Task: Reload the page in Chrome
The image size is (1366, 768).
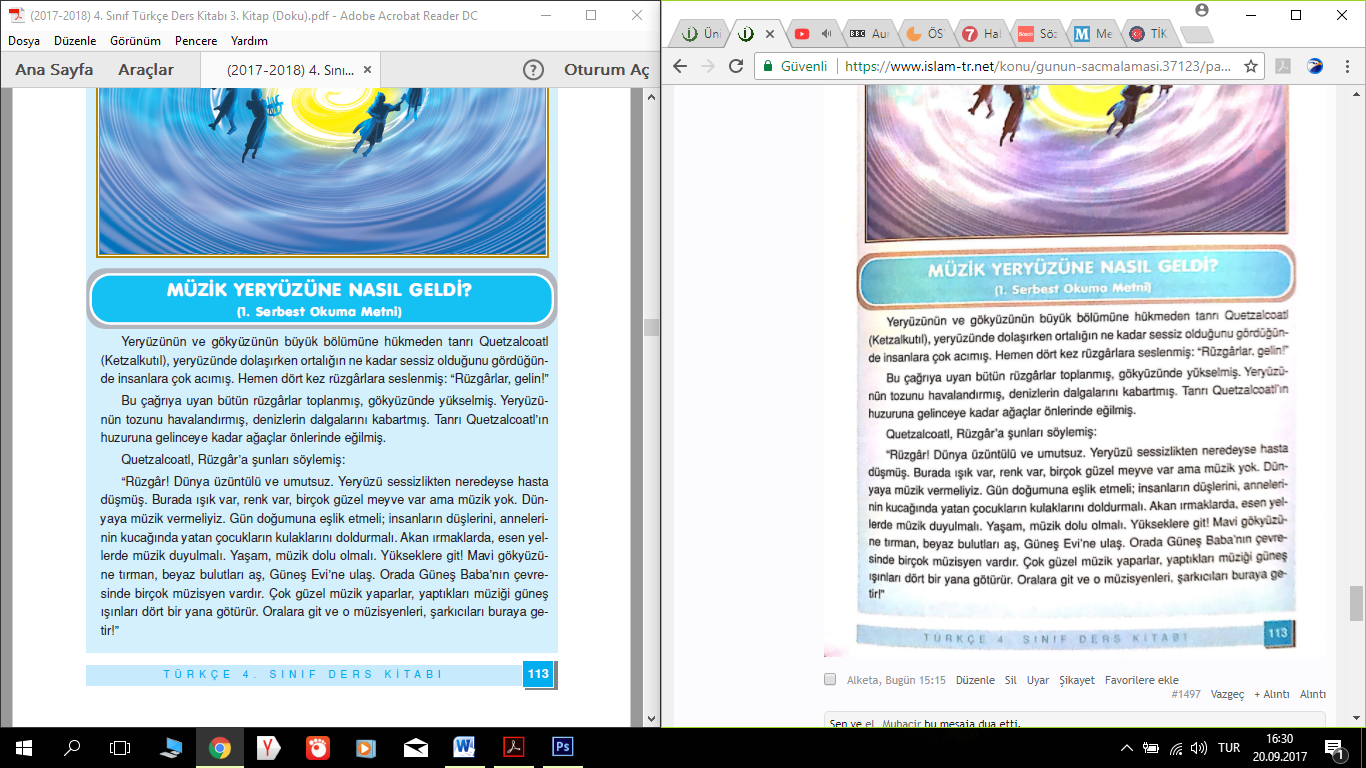Action: tap(736, 66)
